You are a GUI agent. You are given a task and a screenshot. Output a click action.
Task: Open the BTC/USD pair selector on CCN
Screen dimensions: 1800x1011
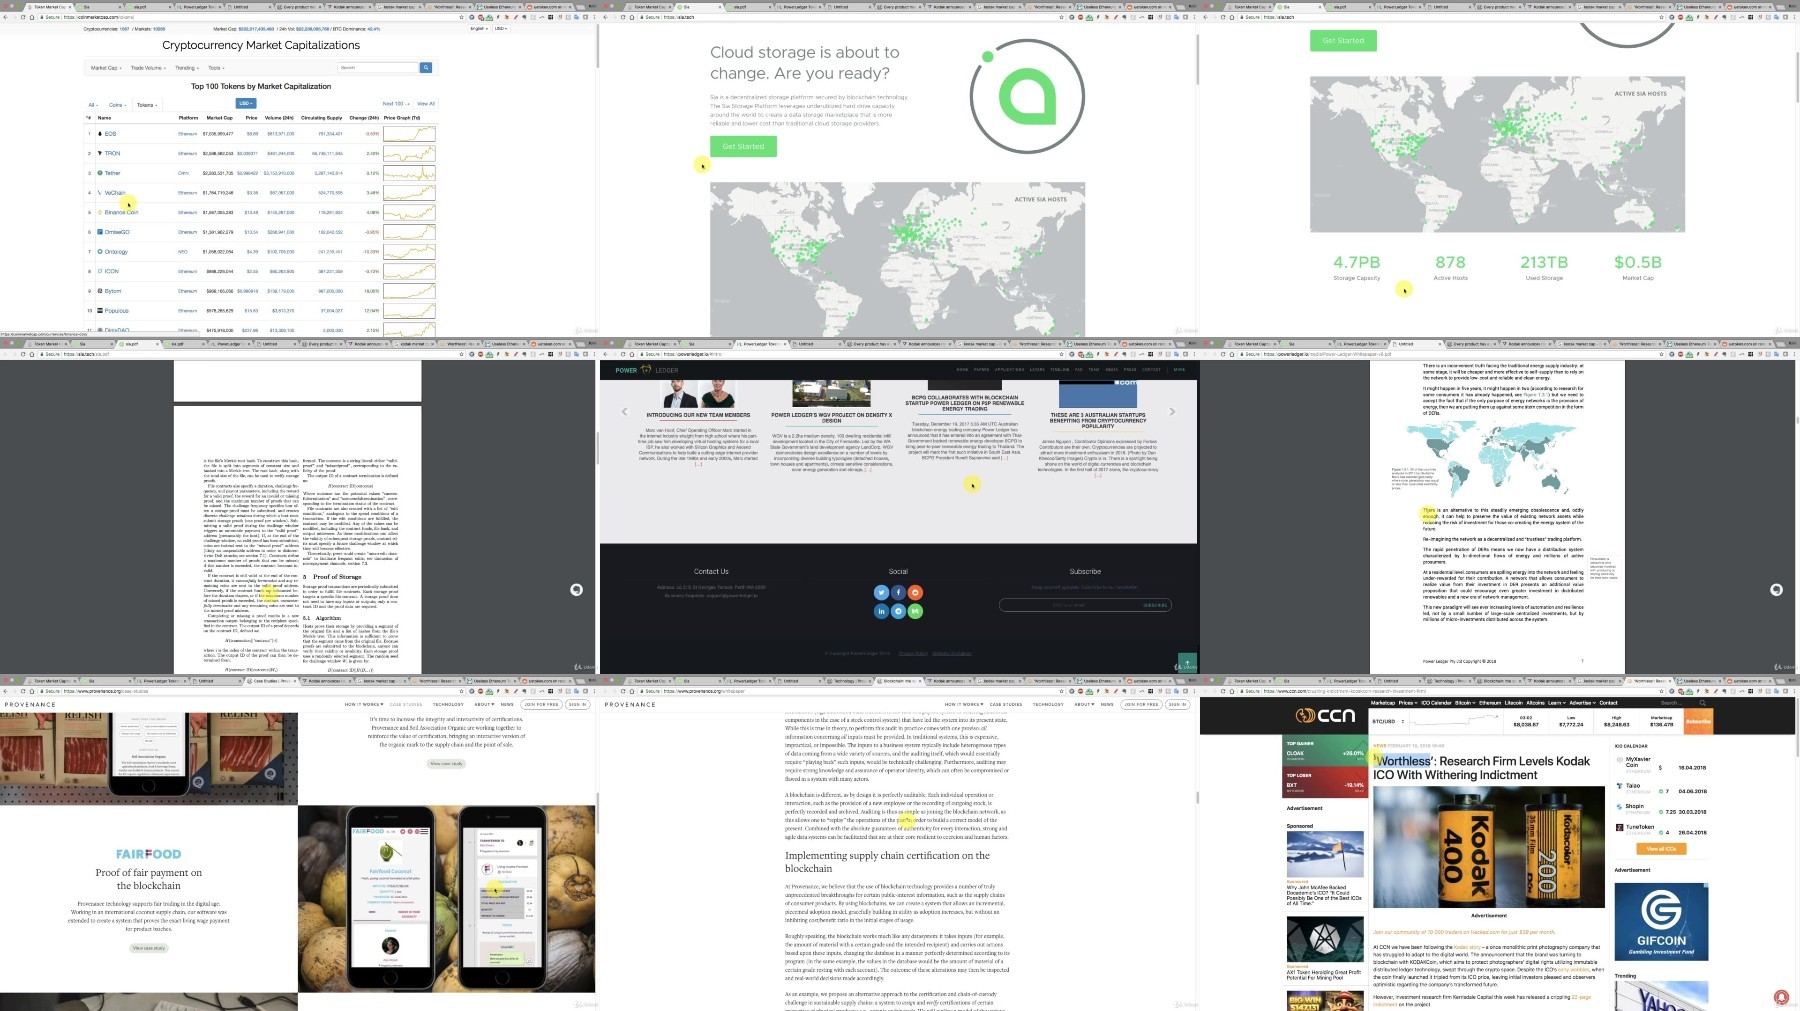pos(1388,721)
